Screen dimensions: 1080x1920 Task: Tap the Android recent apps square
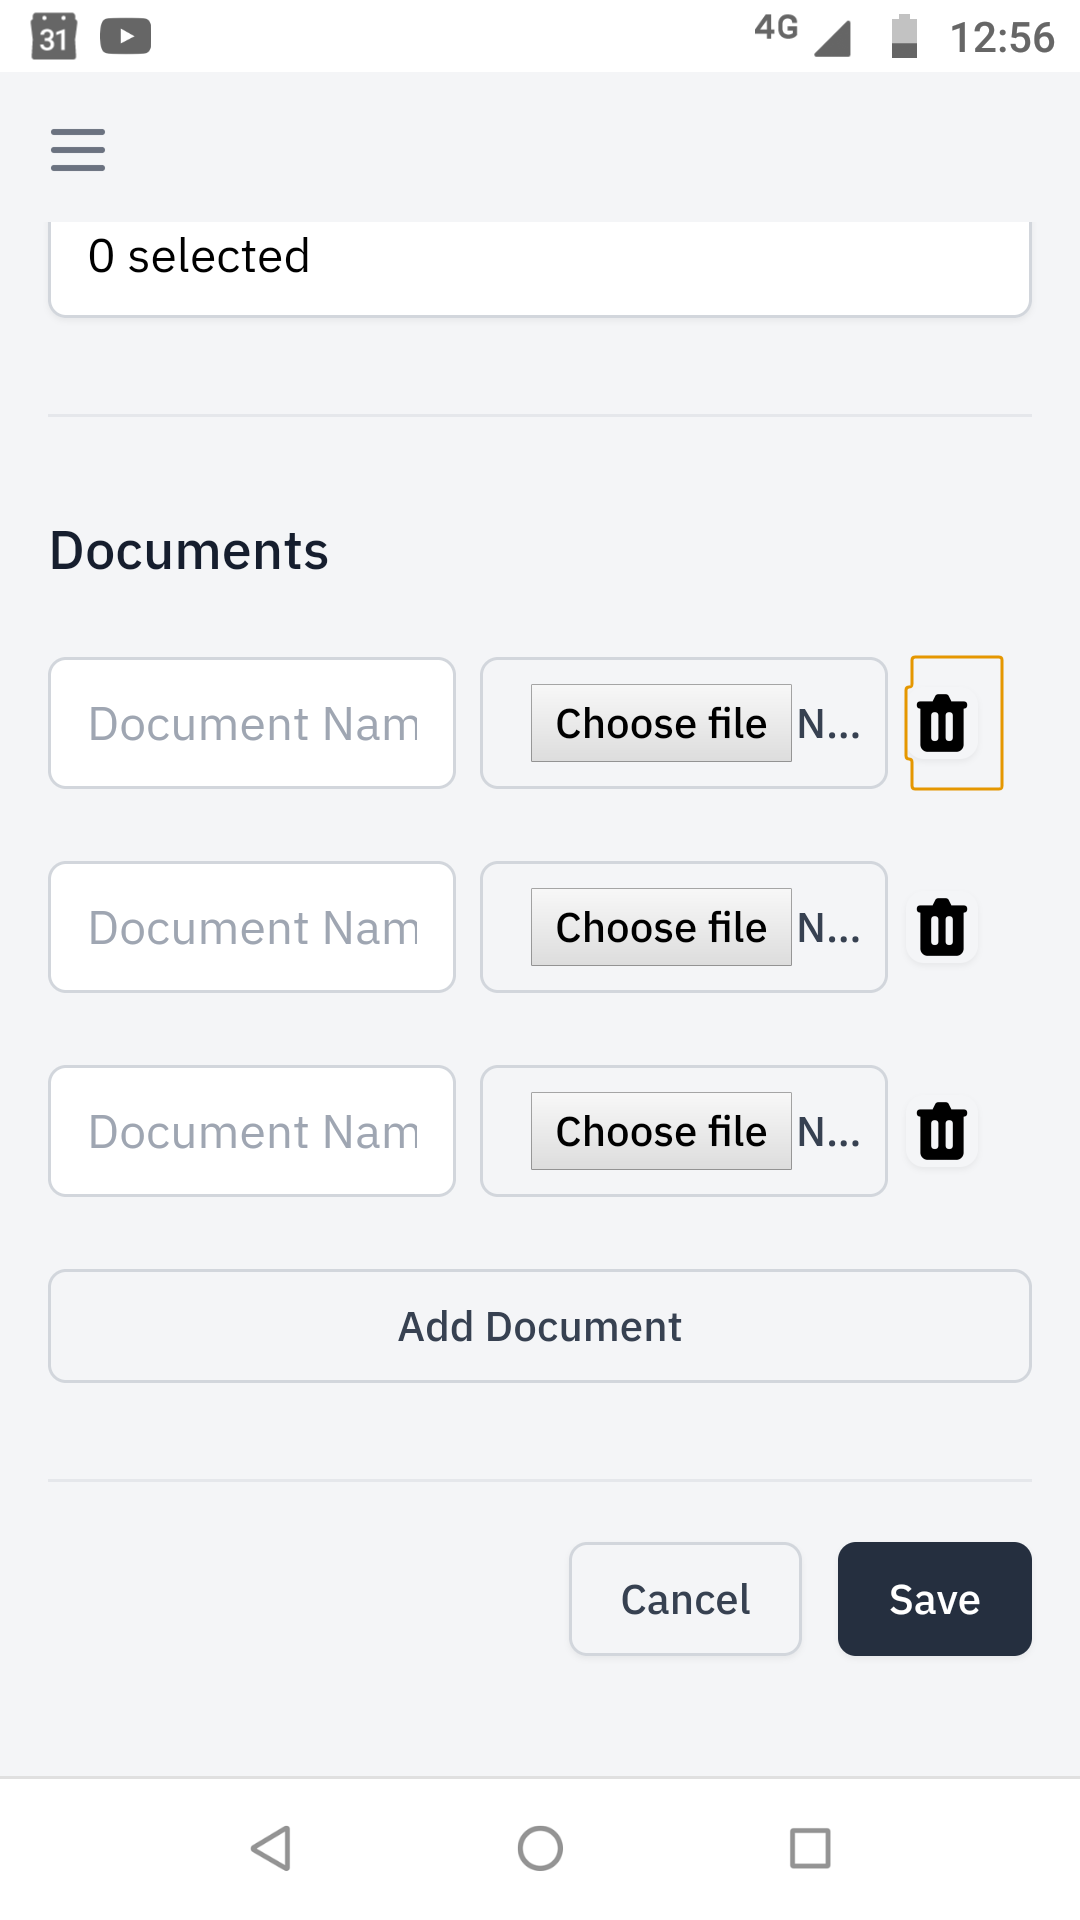[x=810, y=1848]
